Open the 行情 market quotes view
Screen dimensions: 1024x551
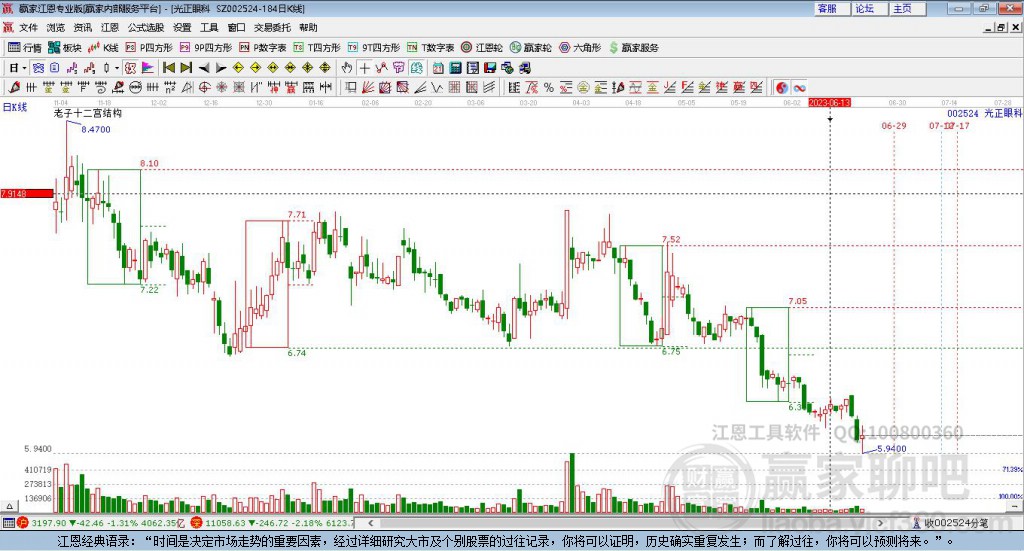[x=25, y=48]
